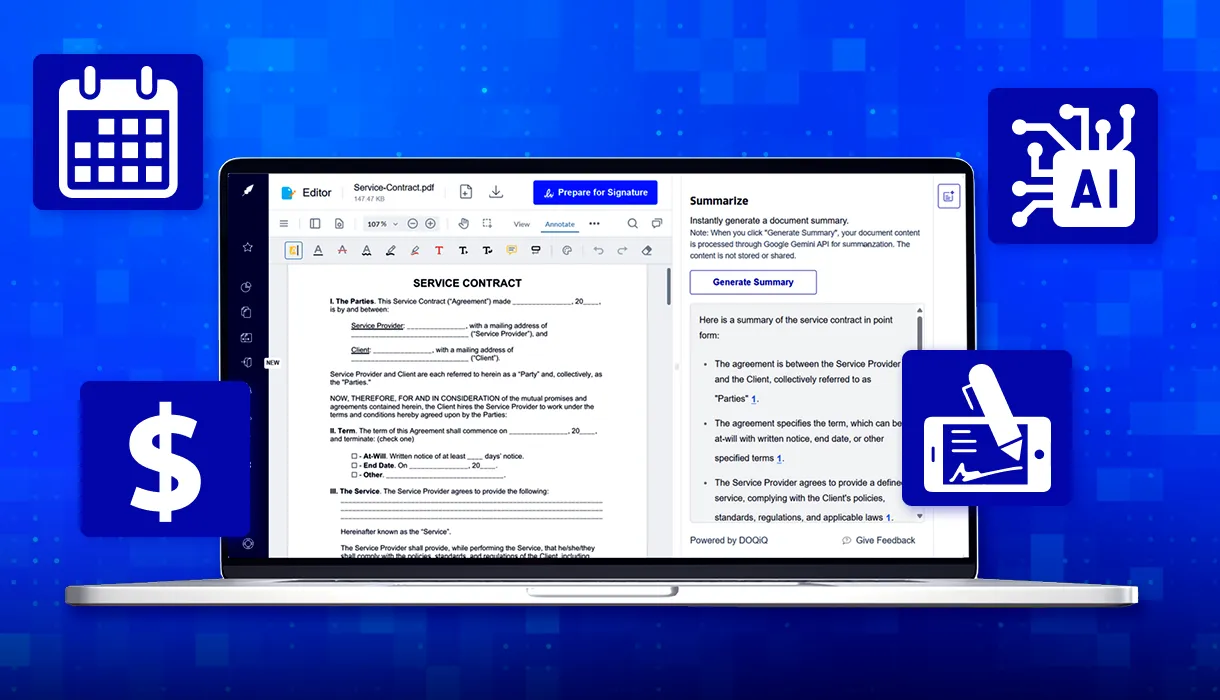Viewport: 1220px width, 700px height.
Task: Click the summary box's scrollbar thumb
Action: pyautogui.click(x=920, y=332)
